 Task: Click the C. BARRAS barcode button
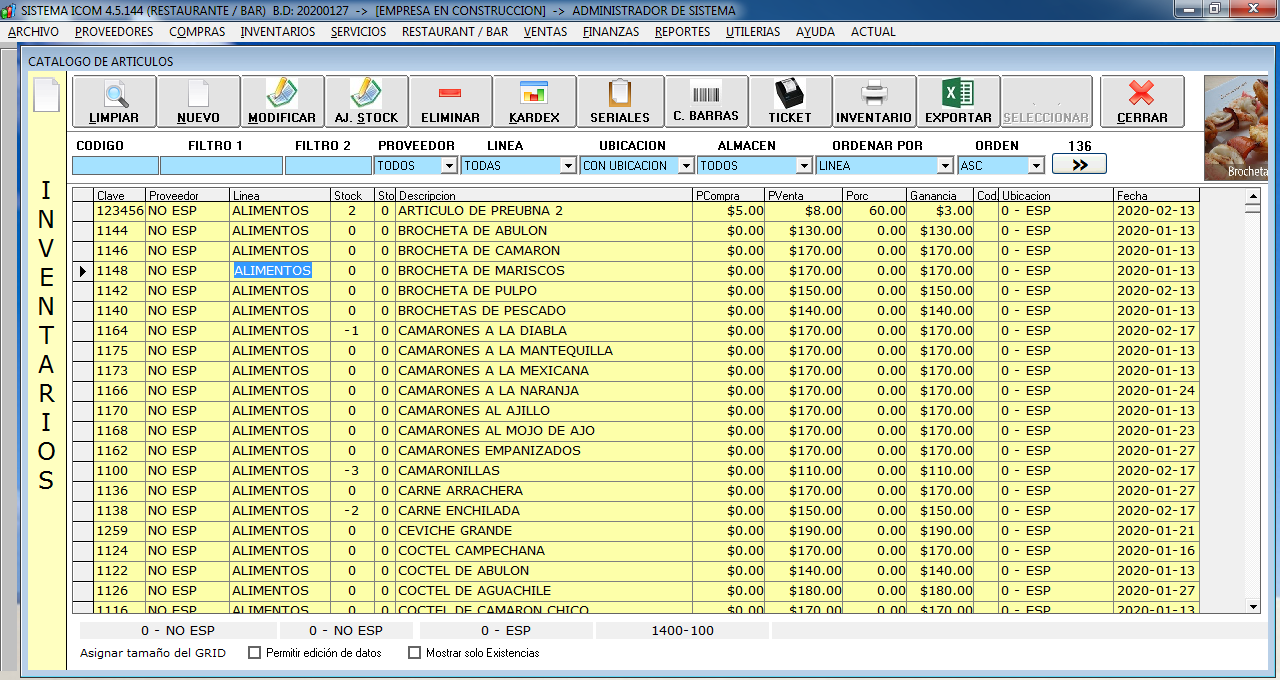click(x=706, y=102)
